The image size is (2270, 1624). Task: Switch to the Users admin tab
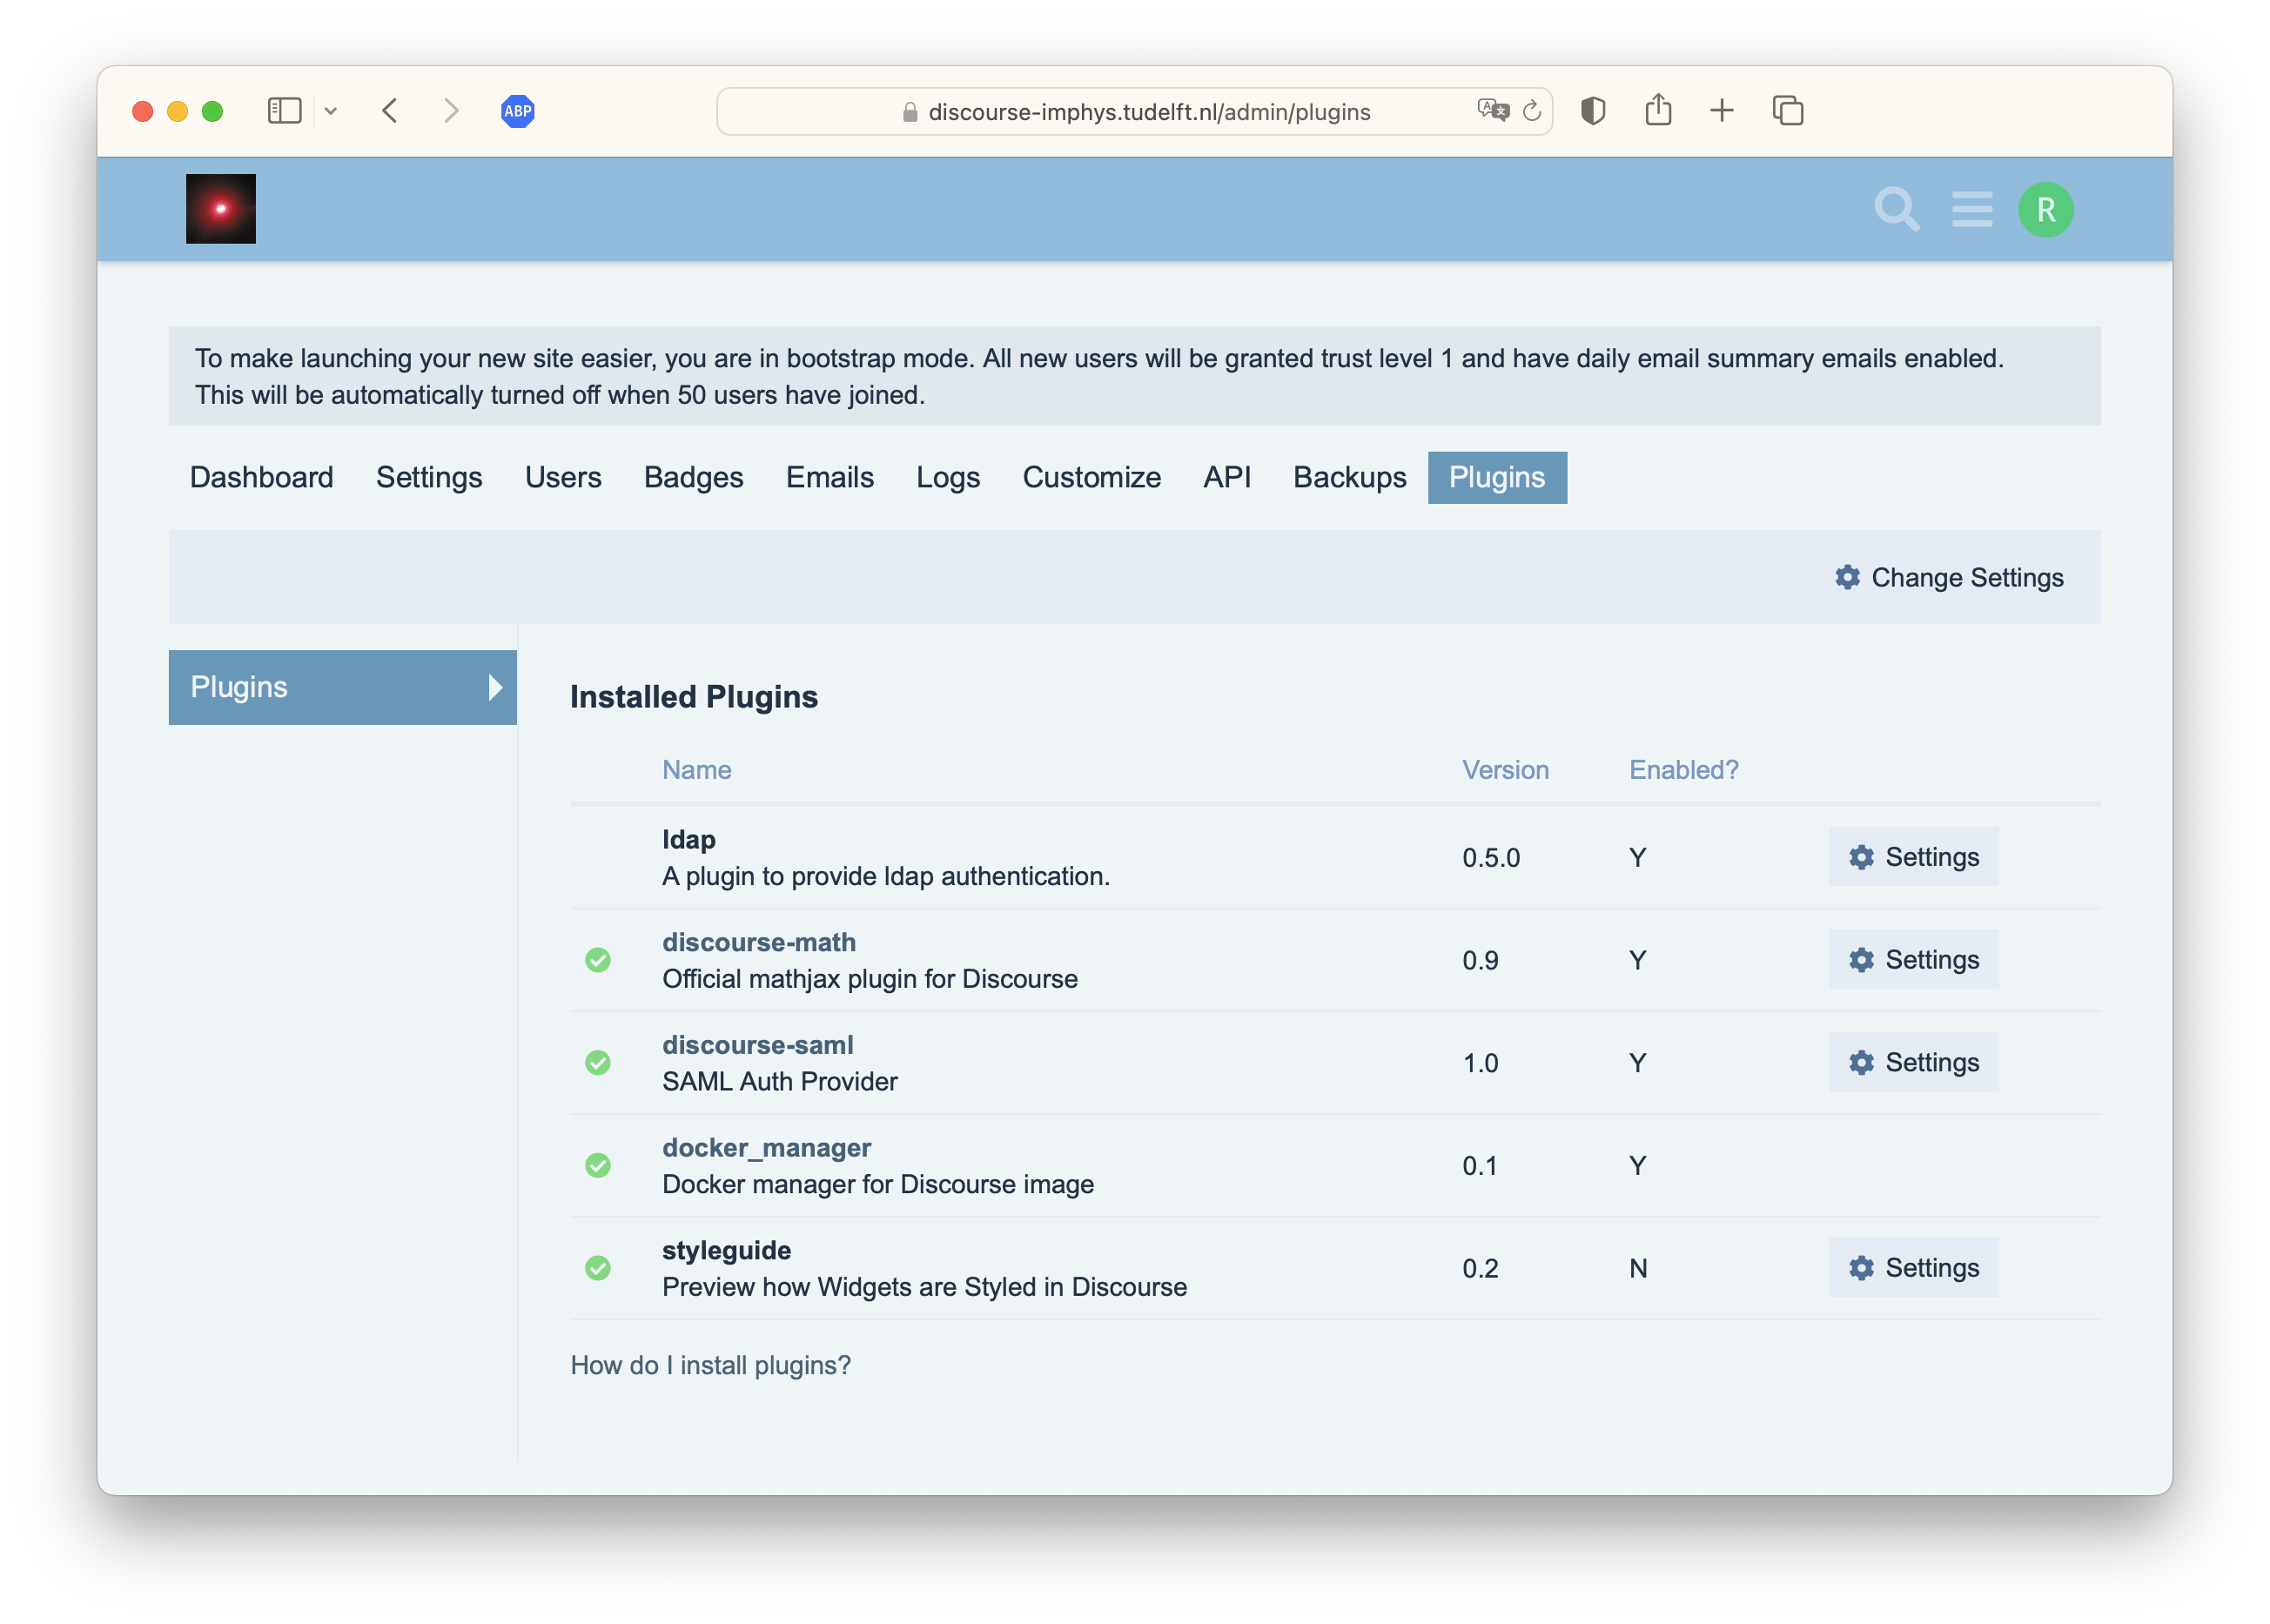pos(563,477)
